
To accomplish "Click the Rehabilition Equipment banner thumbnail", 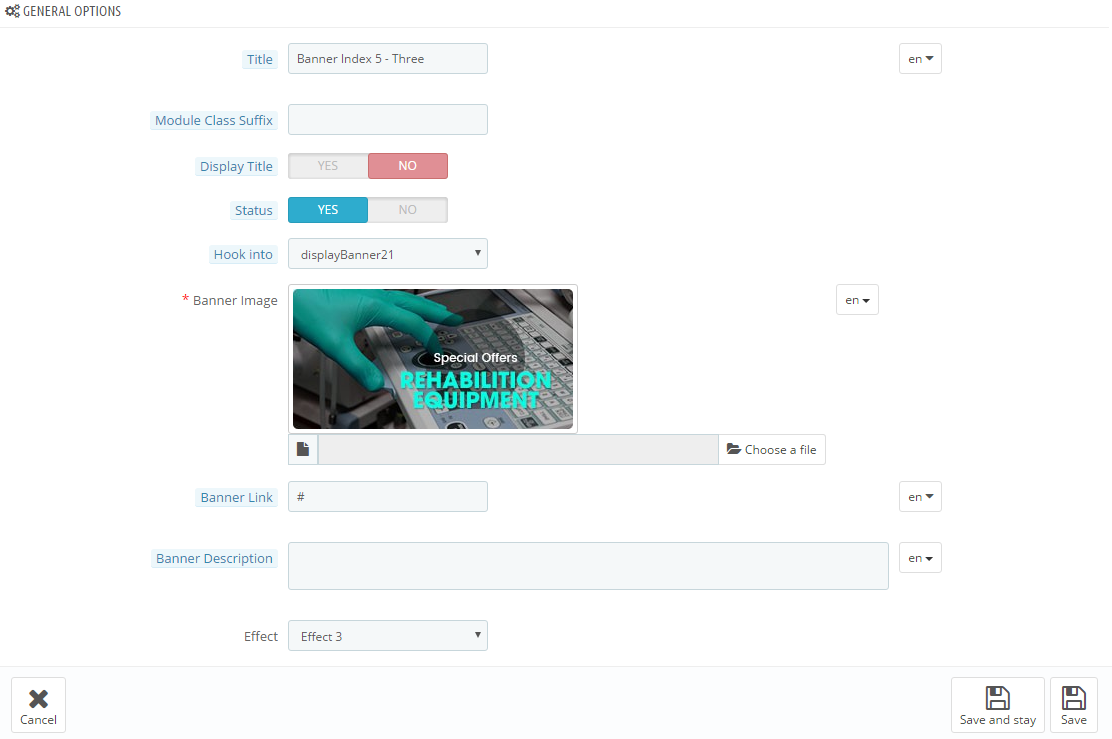I will coord(433,359).
